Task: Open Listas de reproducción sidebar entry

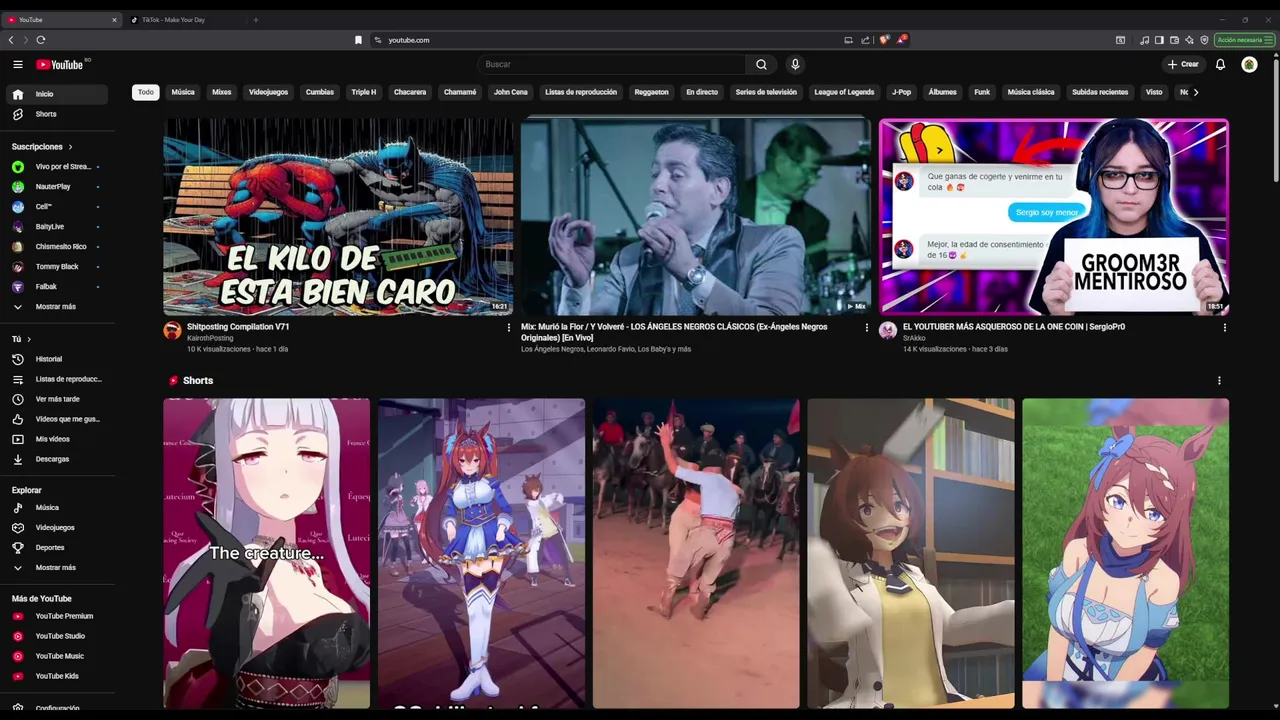Action: click(55, 379)
